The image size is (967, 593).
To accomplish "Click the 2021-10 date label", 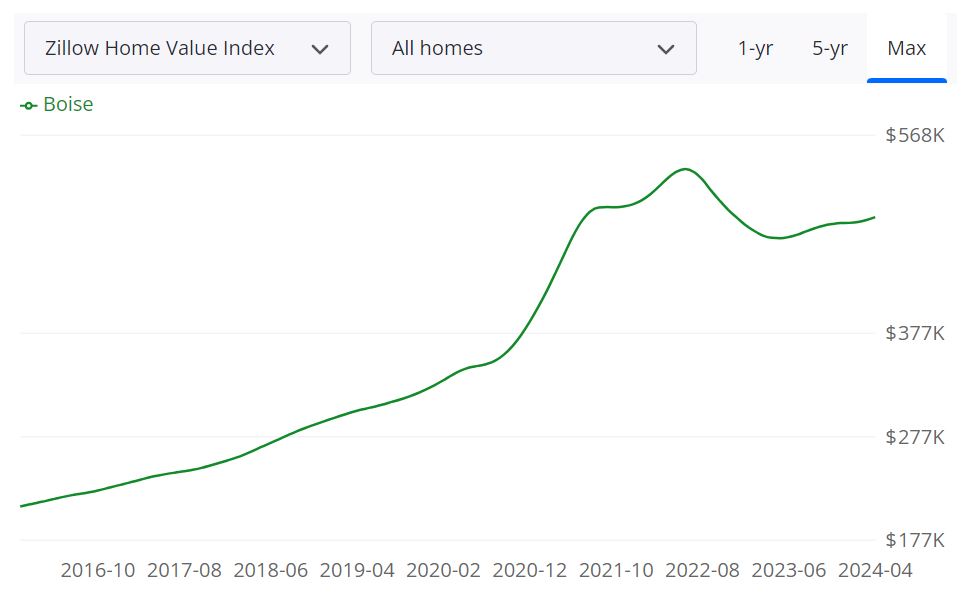I will (615, 570).
